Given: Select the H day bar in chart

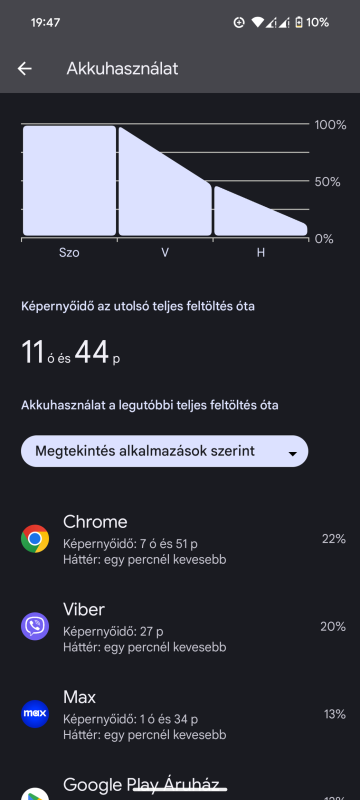Looking at the screenshot, I should coord(261,210).
